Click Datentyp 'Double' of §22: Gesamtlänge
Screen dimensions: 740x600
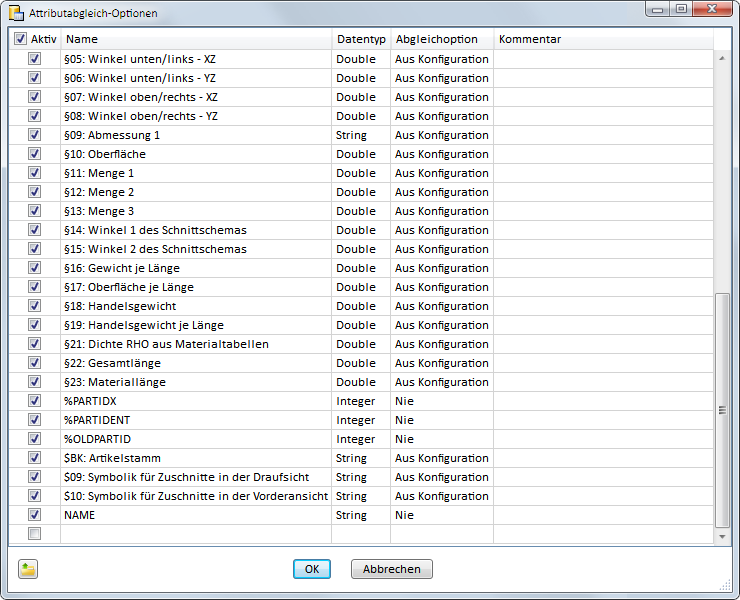coord(361,363)
